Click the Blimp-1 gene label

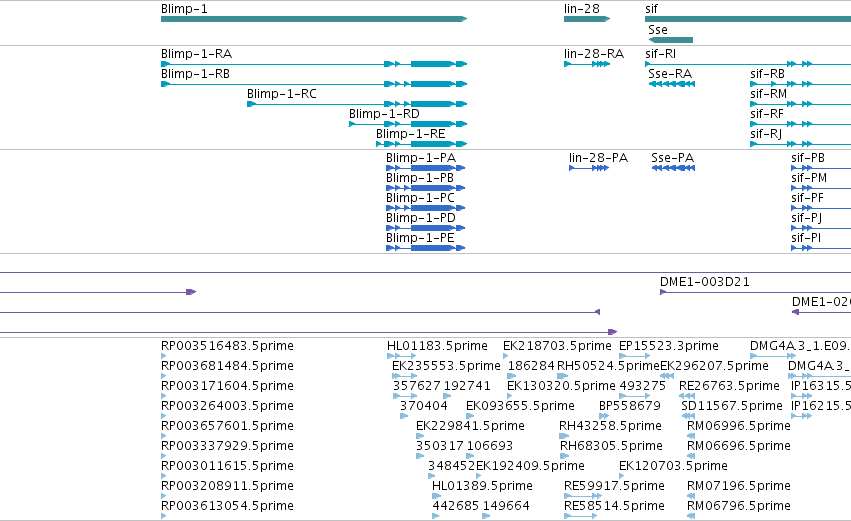184,9
